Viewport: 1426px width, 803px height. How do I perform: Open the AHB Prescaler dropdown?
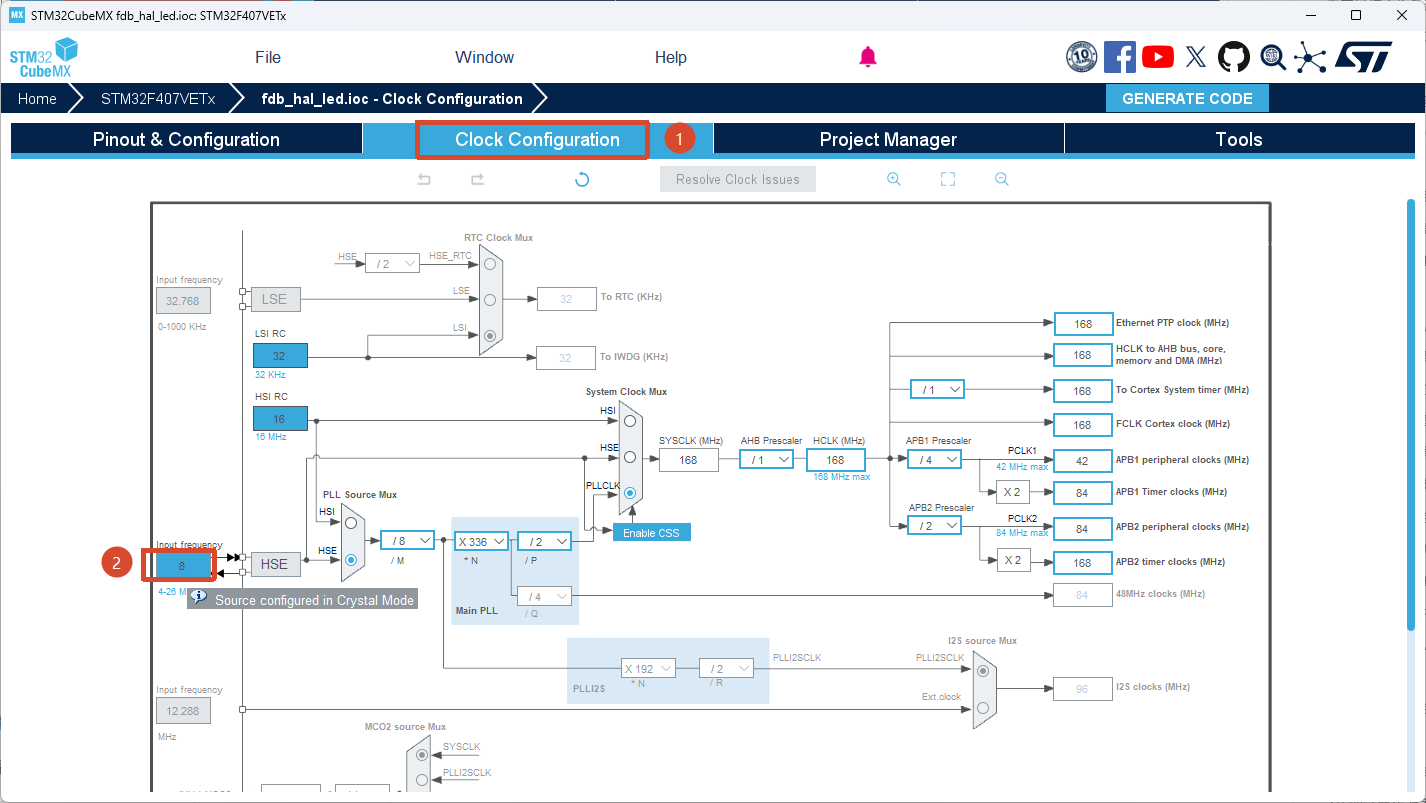click(x=766, y=459)
